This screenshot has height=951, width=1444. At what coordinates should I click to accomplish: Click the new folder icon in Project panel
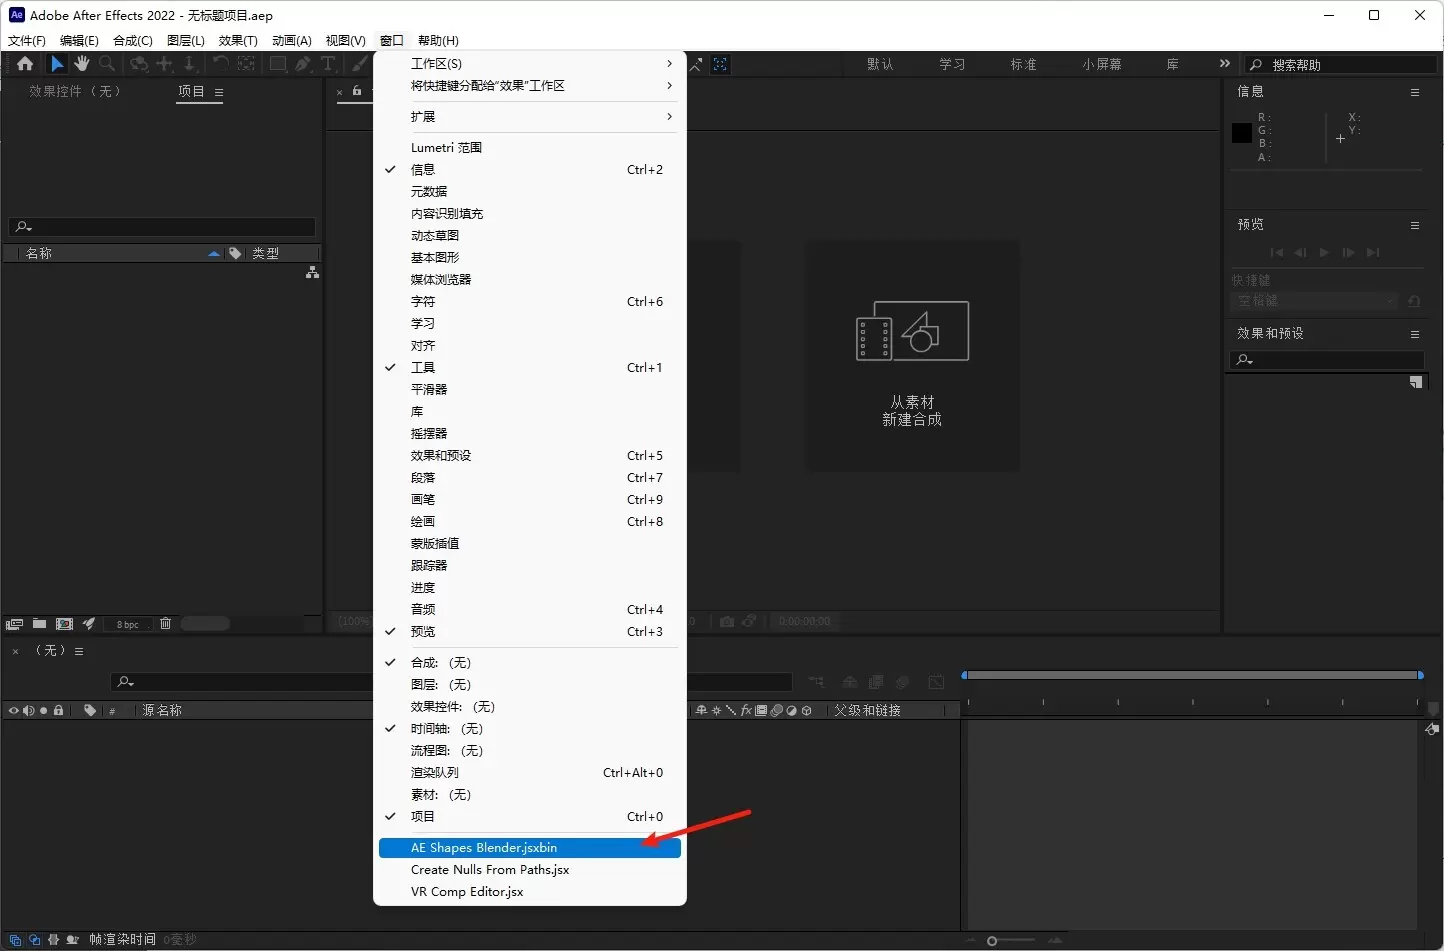coord(39,624)
